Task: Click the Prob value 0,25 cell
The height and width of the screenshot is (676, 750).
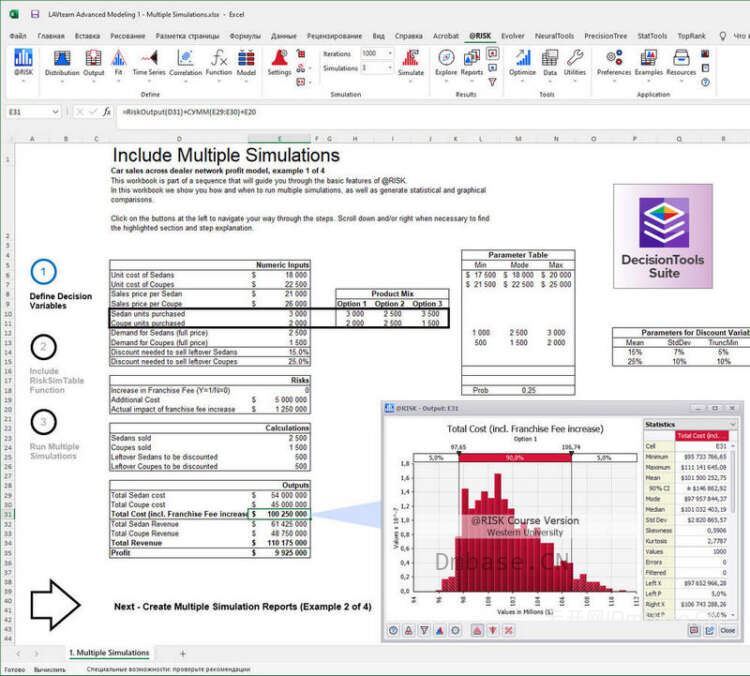Action: (x=528, y=390)
